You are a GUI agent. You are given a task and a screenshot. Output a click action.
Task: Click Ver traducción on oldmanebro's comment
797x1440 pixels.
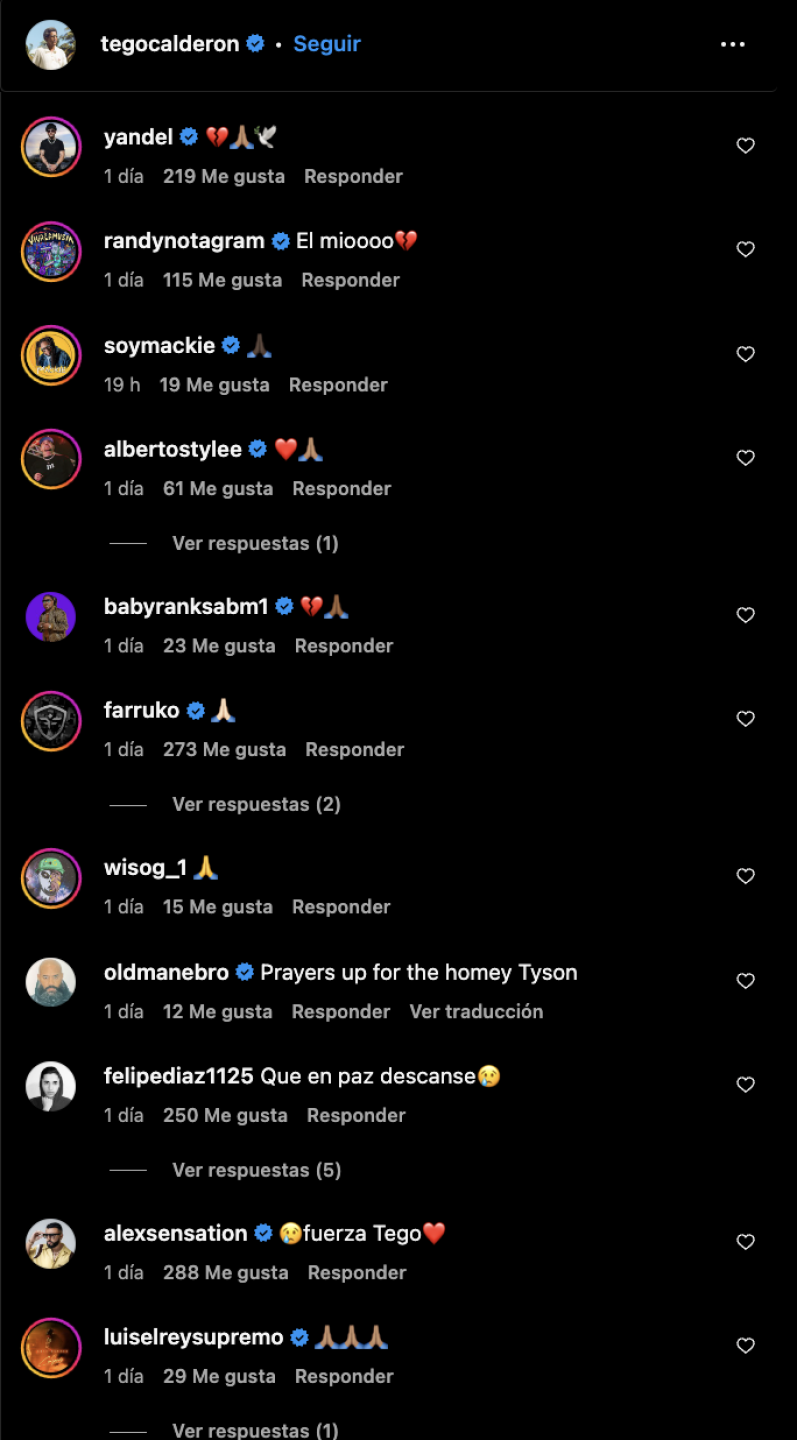[x=476, y=1011]
